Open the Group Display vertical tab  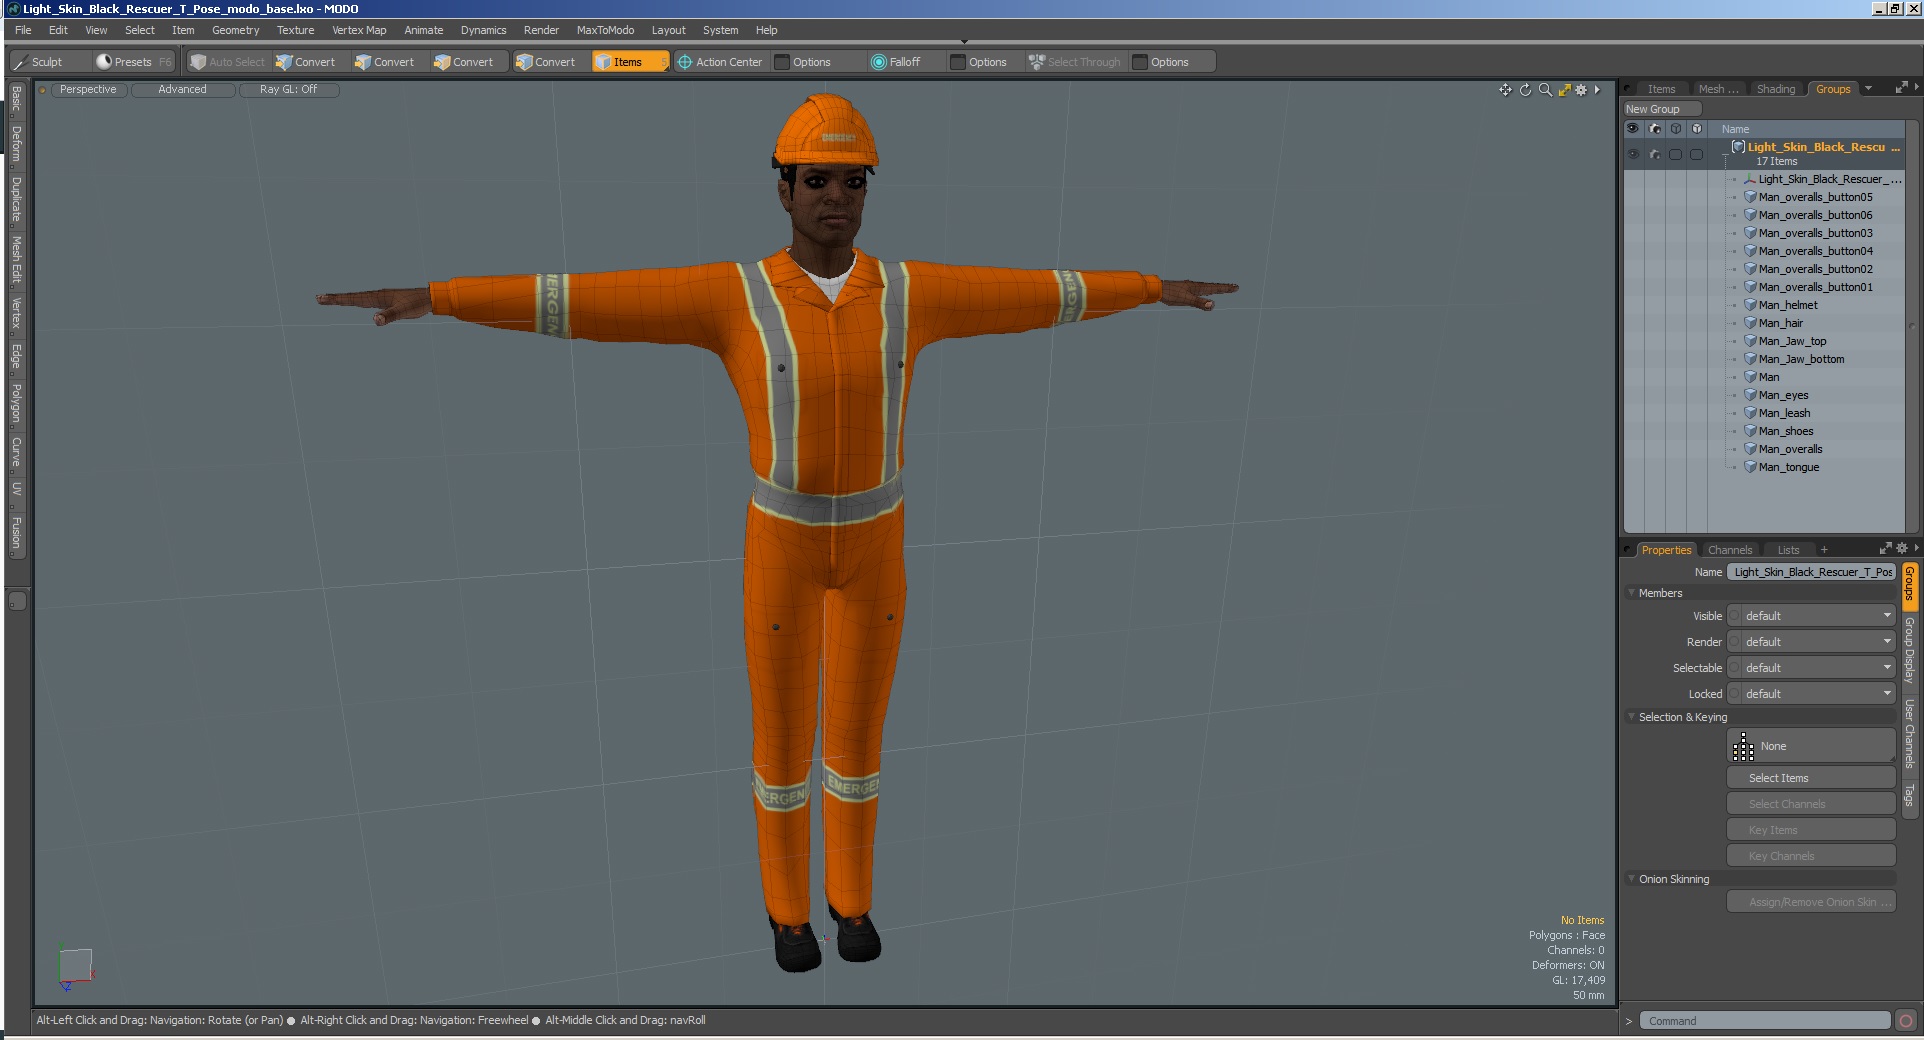tap(1909, 650)
